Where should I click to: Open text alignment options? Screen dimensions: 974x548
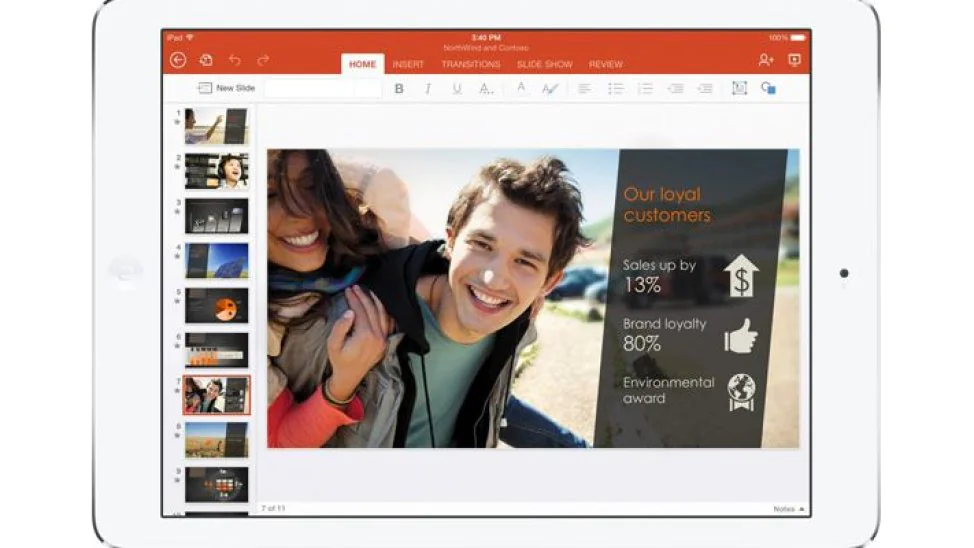[585, 89]
